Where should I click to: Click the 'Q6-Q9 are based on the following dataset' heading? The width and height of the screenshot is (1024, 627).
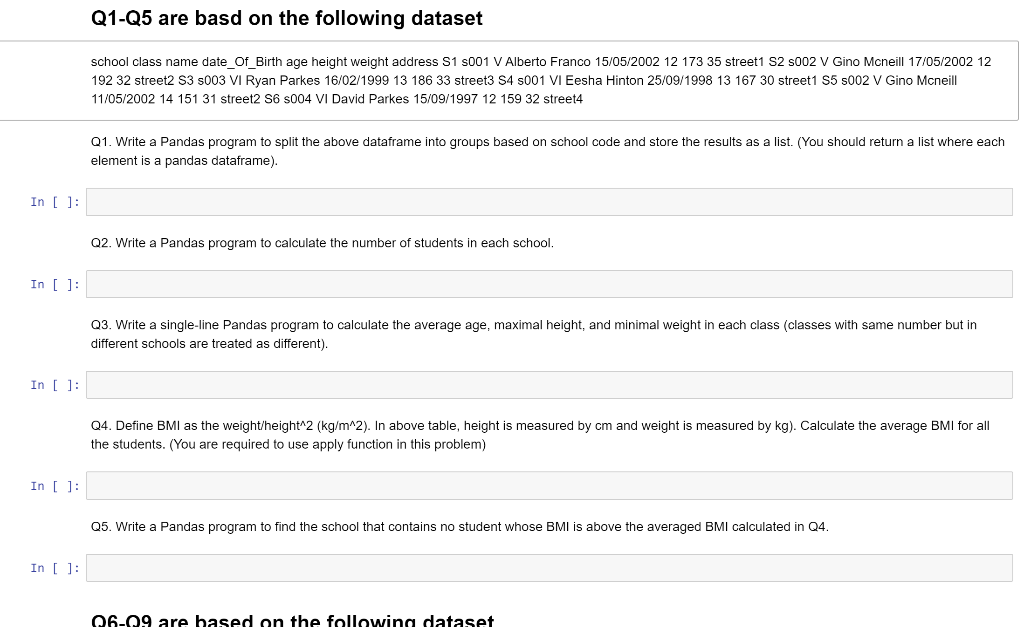293,620
